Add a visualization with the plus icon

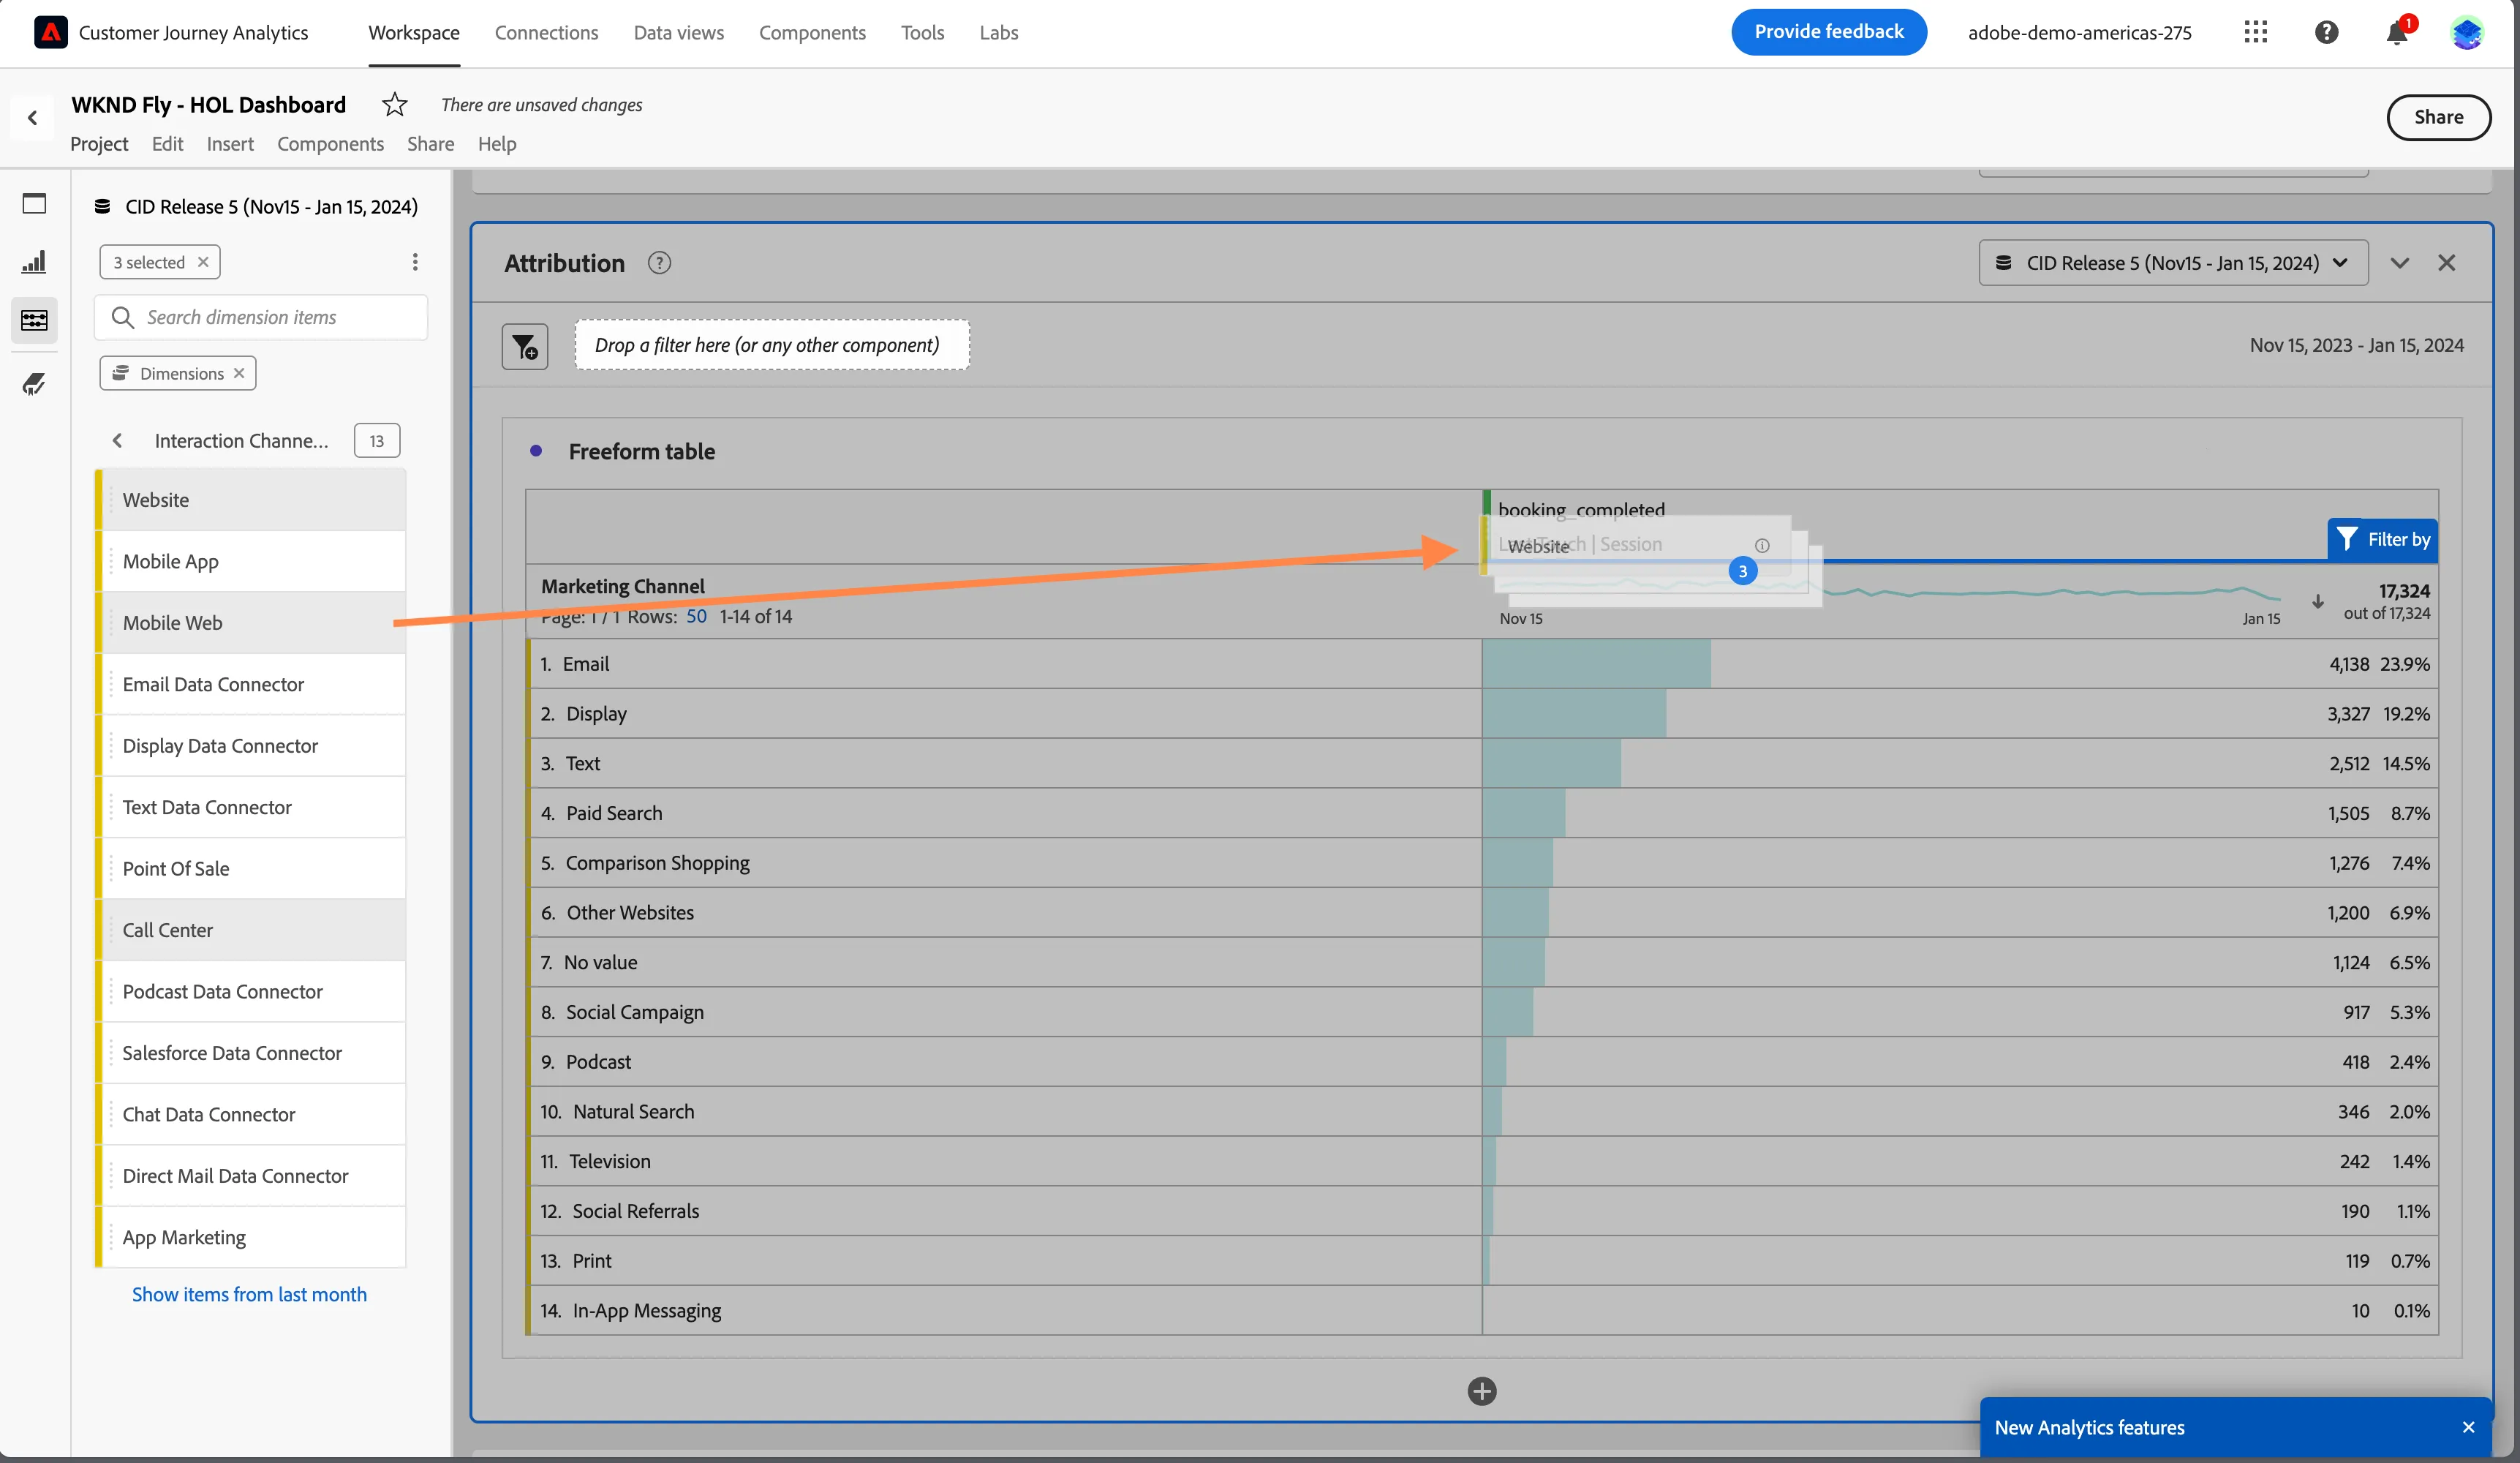(1482, 1391)
